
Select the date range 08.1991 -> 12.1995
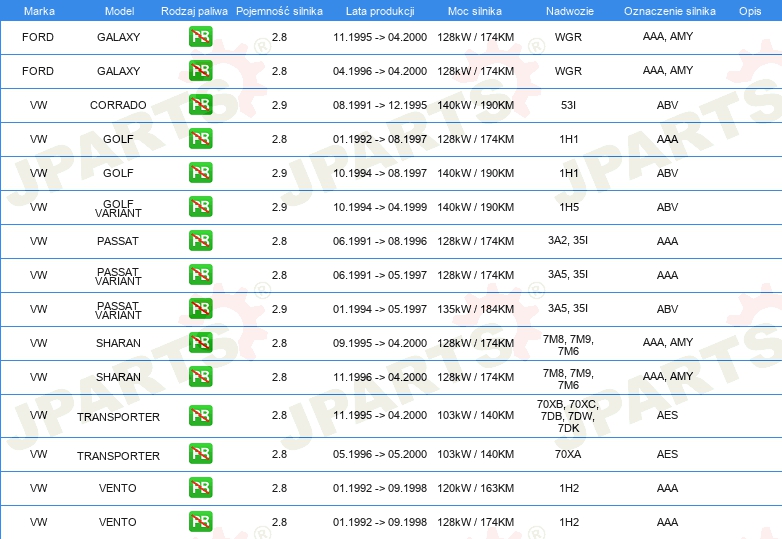pyautogui.click(x=380, y=105)
